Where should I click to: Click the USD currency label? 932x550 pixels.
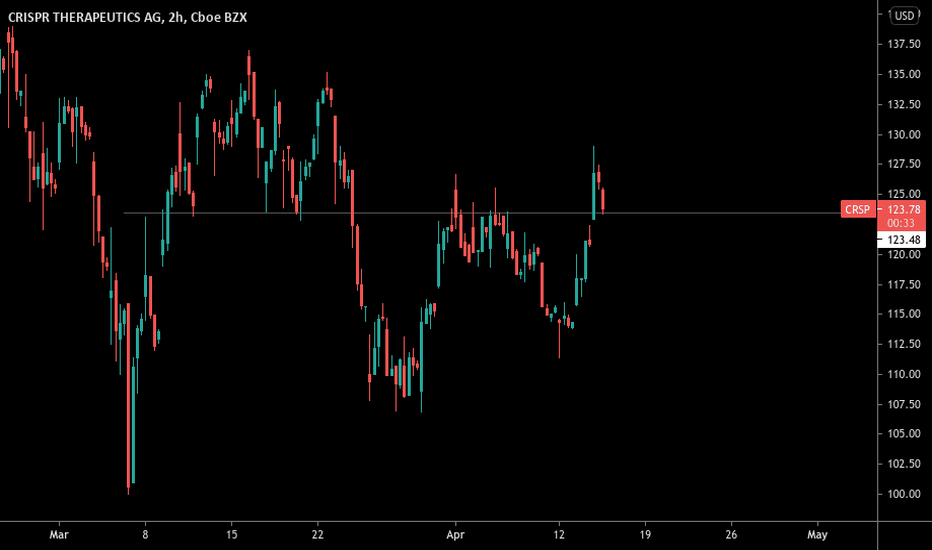[904, 15]
